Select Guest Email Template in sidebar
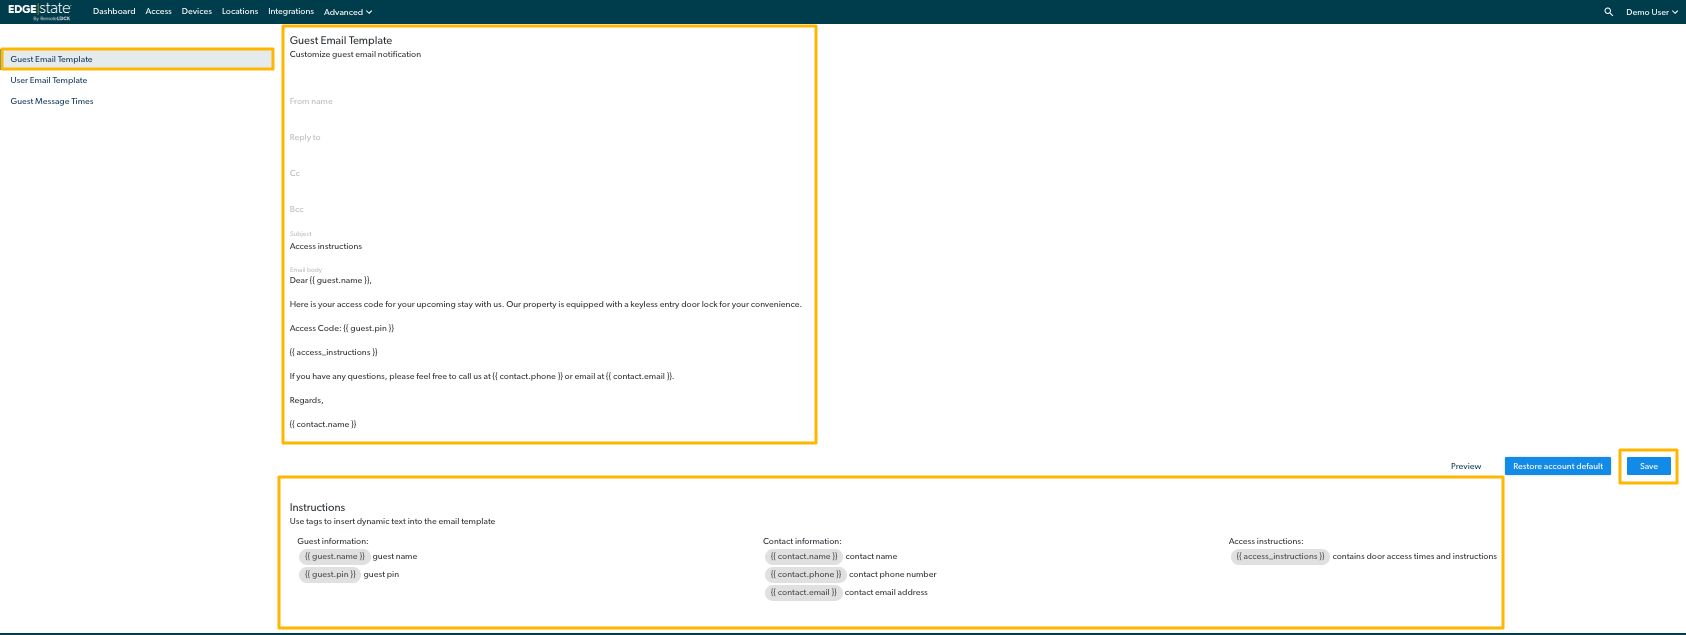The height and width of the screenshot is (635, 1686). click(52, 59)
